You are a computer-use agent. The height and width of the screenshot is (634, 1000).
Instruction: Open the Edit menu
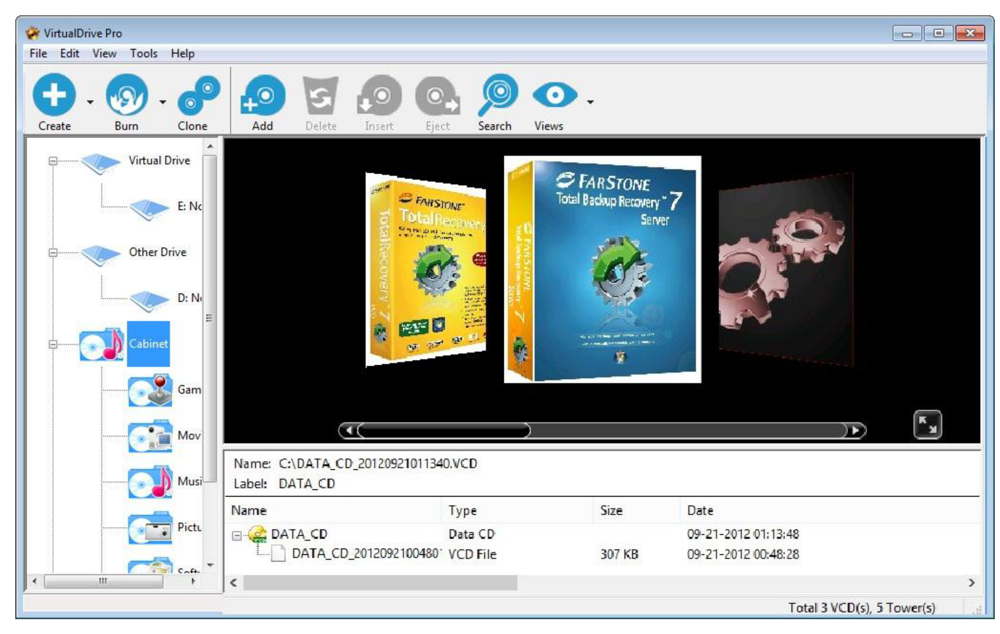pos(70,54)
